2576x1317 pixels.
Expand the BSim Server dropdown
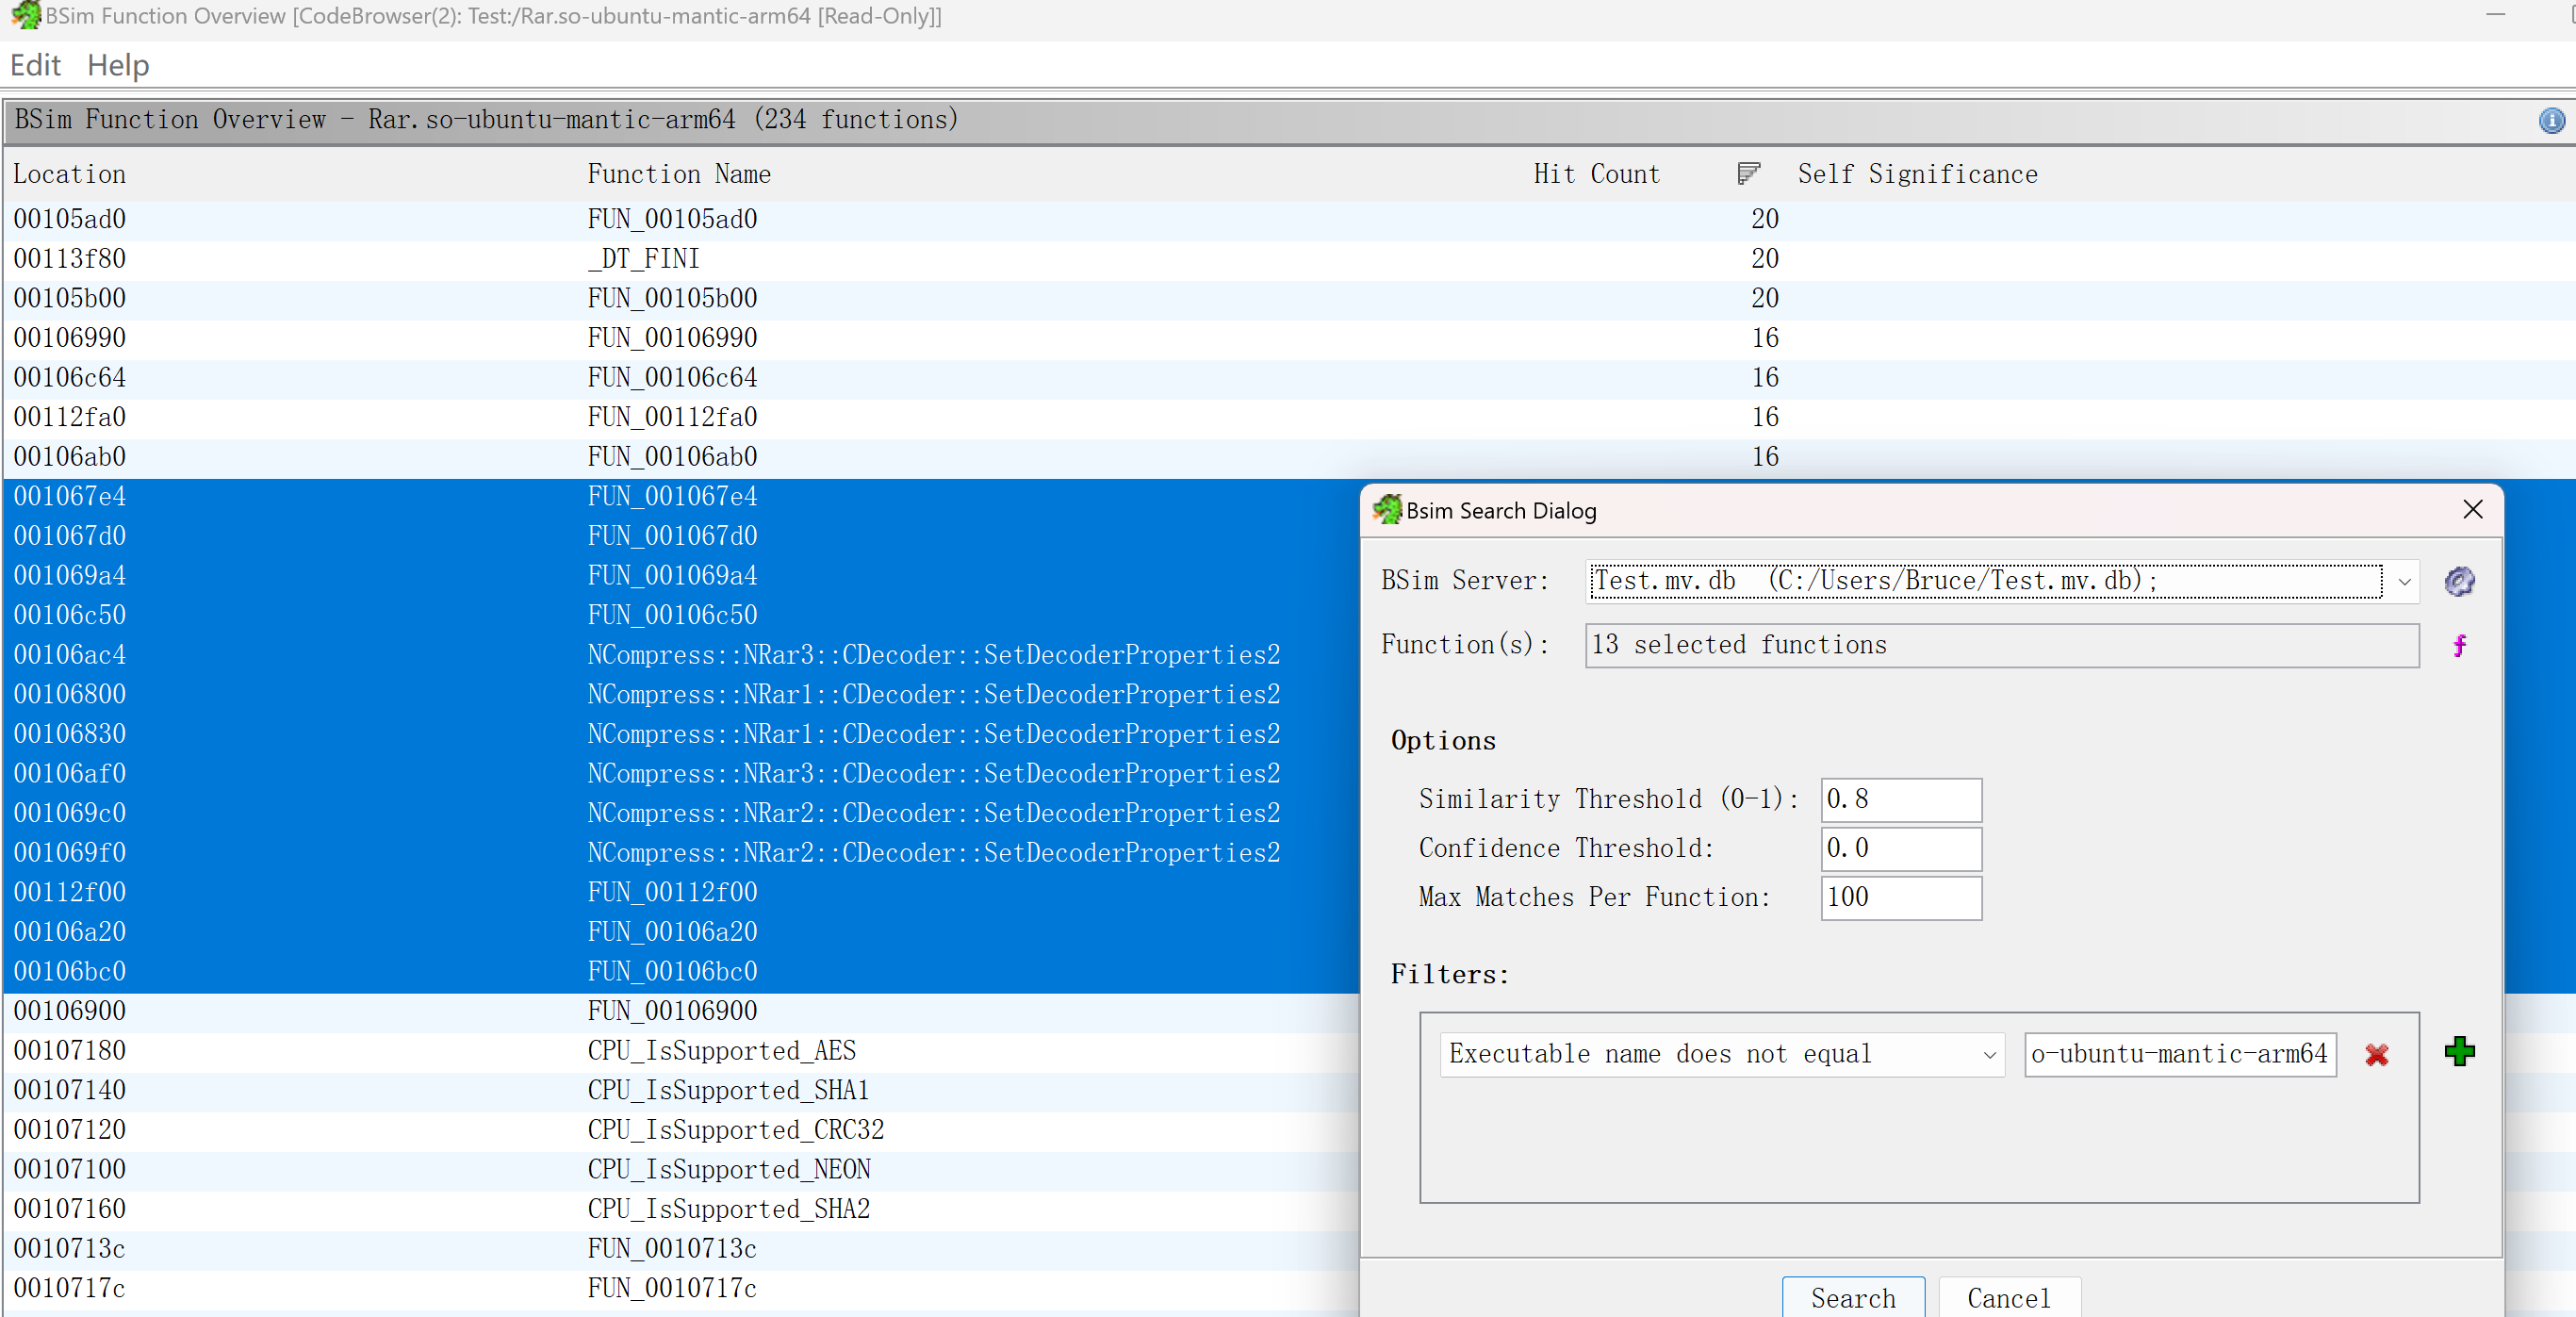point(2404,582)
